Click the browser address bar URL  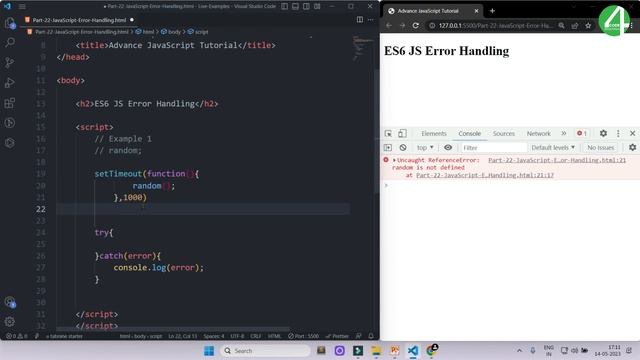click(496, 25)
